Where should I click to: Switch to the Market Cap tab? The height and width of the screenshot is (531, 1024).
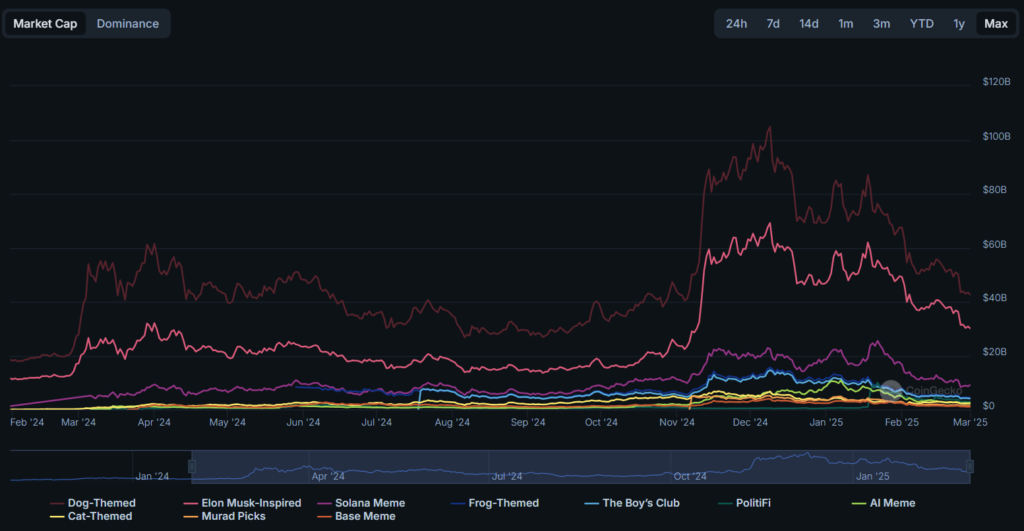pos(45,23)
